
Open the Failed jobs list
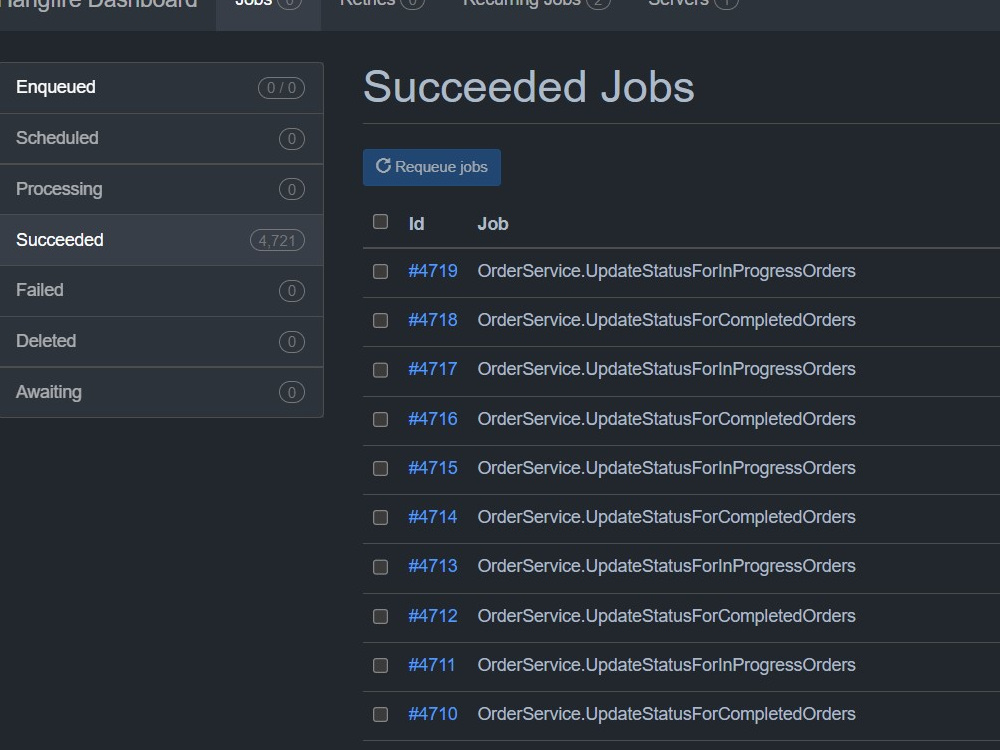[161, 291]
